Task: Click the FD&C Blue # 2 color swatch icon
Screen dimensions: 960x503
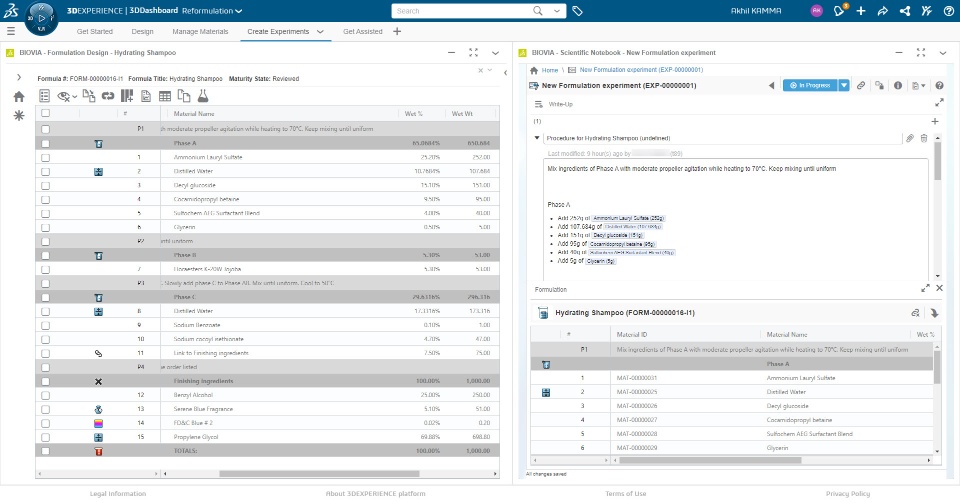Action: (x=98, y=423)
